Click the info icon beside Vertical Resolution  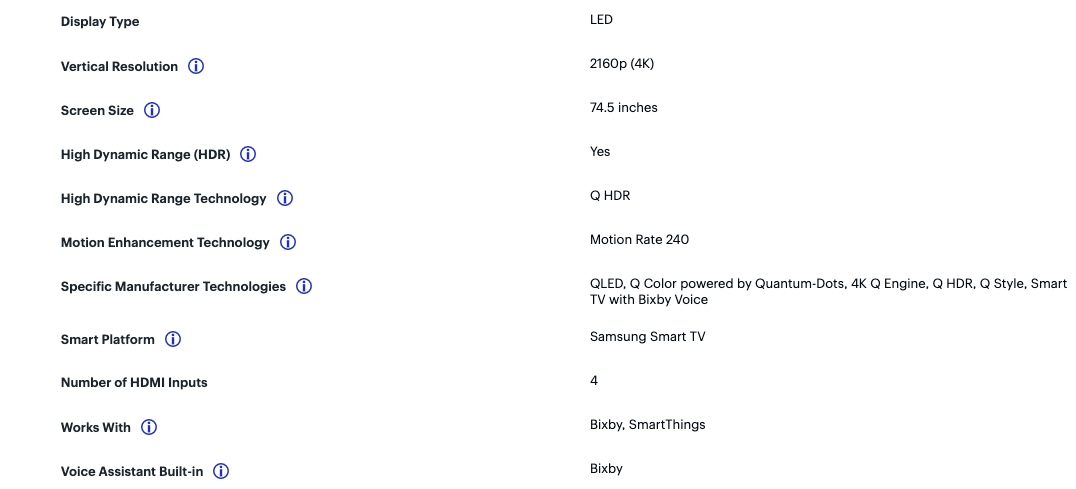[x=196, y=66]
